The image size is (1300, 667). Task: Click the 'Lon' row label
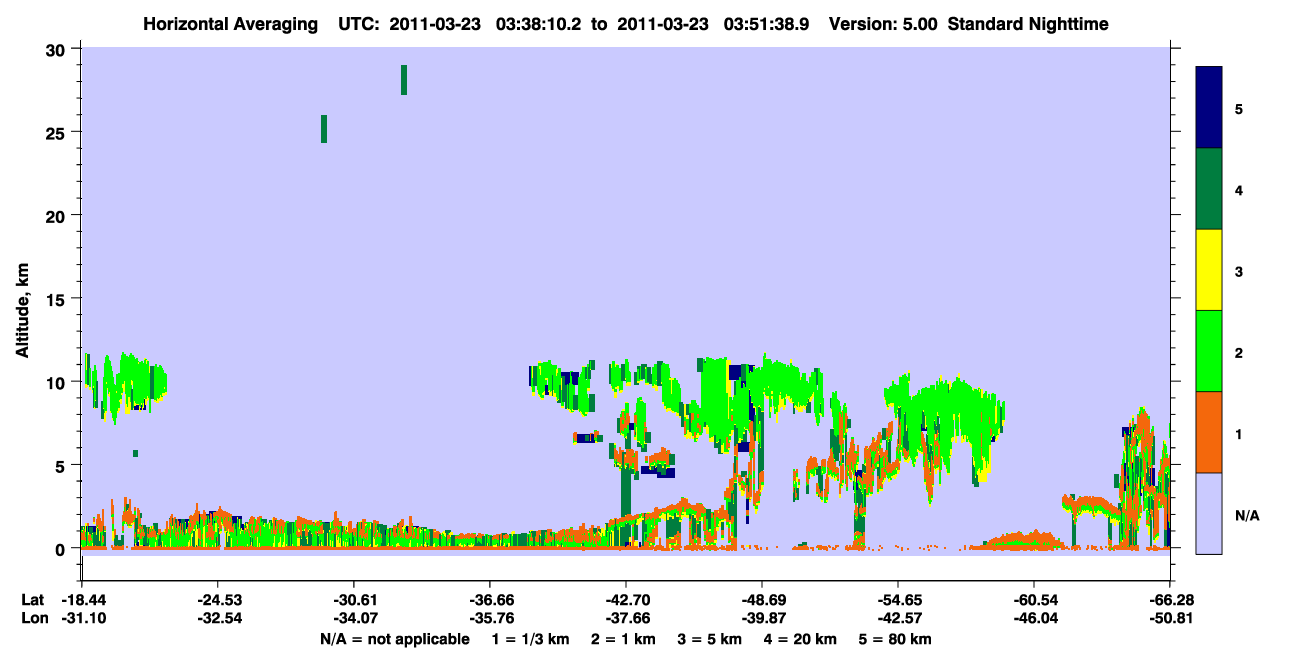33,618
